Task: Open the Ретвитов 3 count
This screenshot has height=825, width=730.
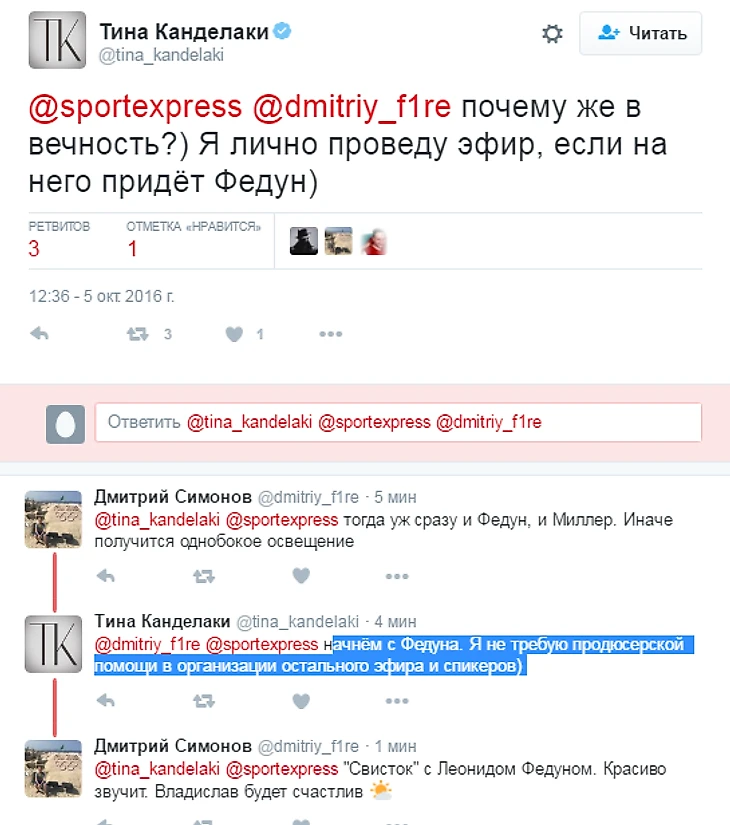Action: pos(59,239)
